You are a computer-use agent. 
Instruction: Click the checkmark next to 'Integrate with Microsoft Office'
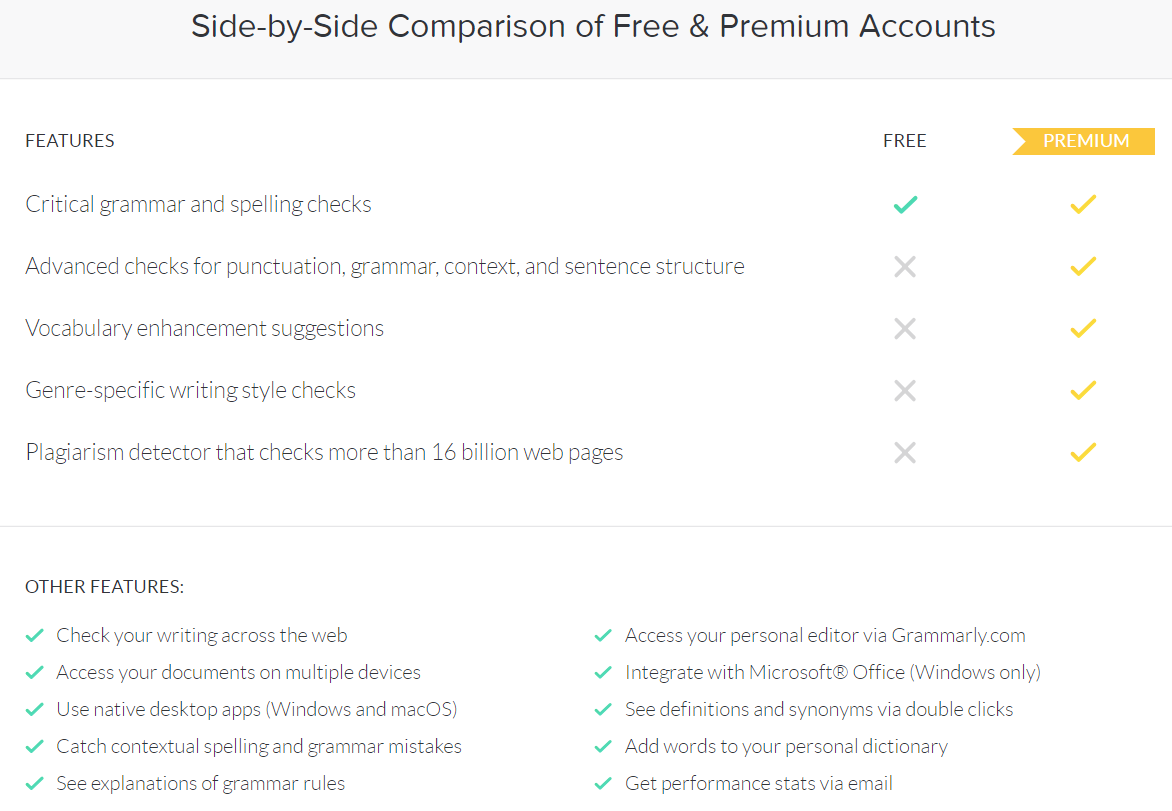[603, 673]
